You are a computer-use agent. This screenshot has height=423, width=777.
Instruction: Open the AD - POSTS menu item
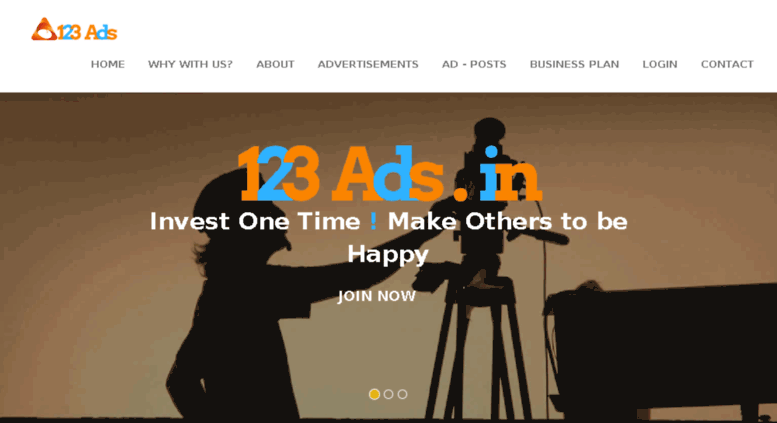coord(474,64)
